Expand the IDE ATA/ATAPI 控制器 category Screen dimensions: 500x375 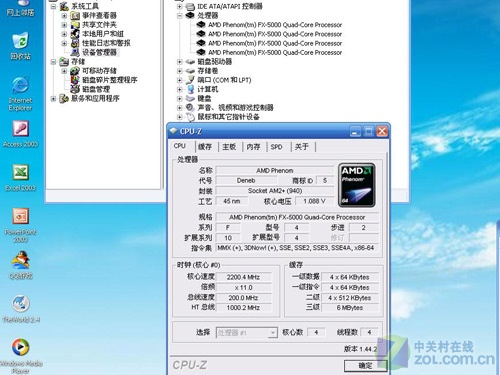pyautogui.click(x=179, y=6)
